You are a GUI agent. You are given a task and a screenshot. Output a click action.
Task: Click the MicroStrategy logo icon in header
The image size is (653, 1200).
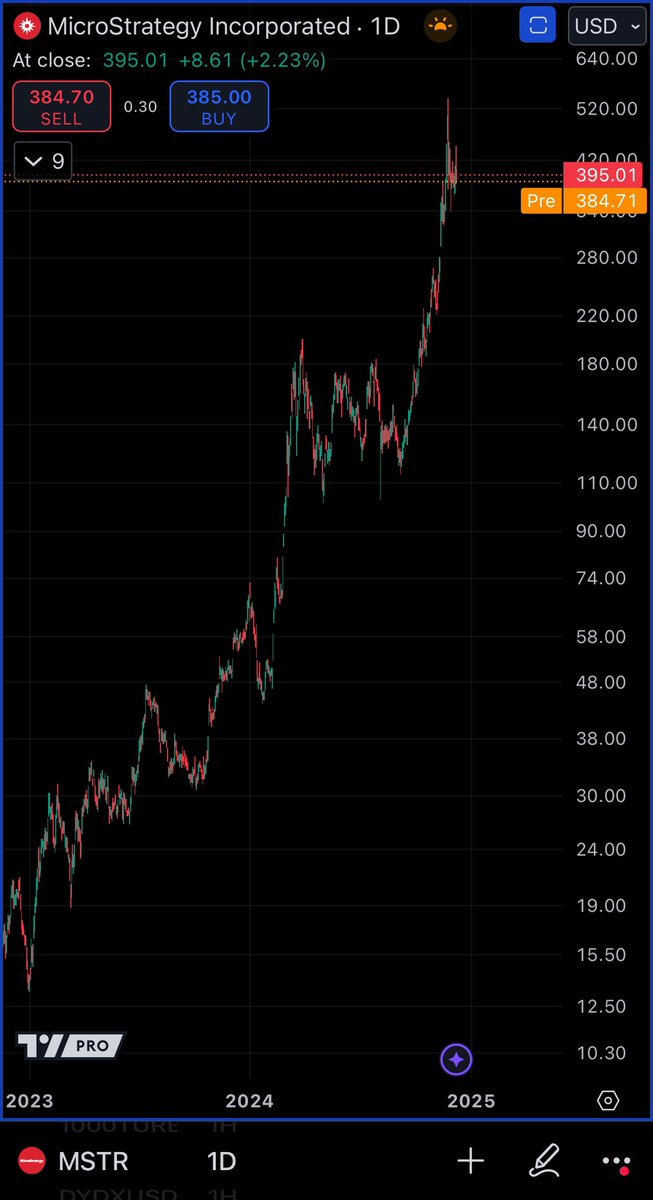(x=29, y=26)
